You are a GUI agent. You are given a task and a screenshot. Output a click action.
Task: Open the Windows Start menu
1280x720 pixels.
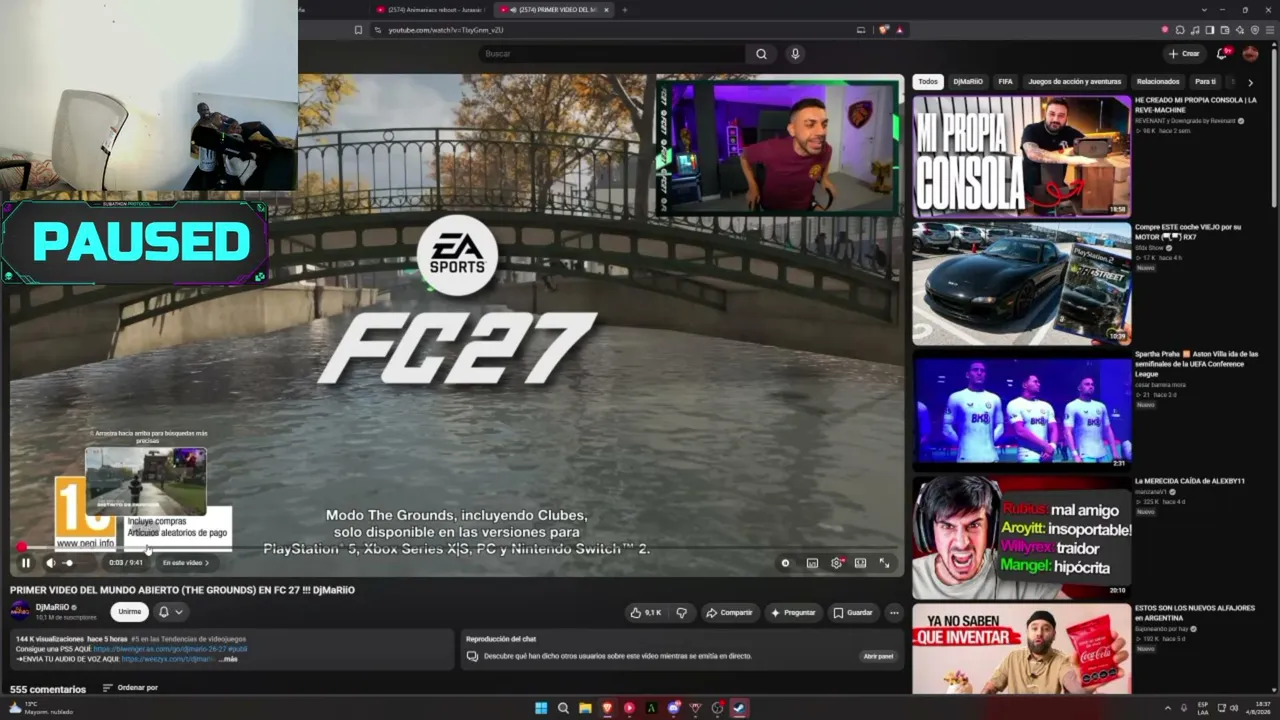541,708
